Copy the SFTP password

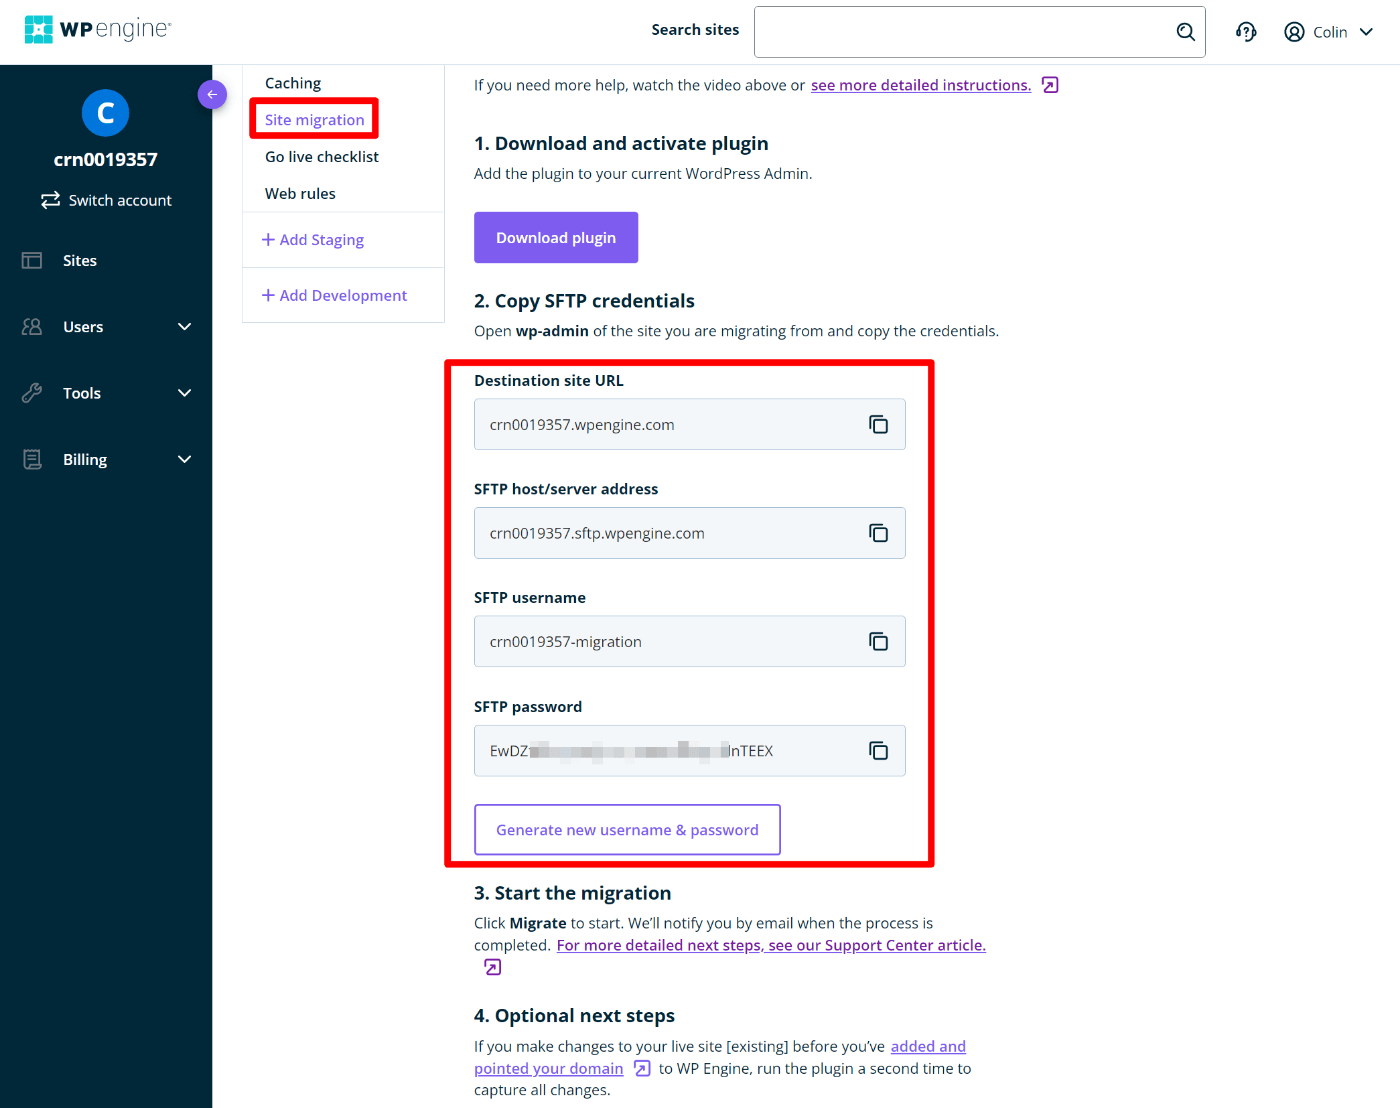(878, 751)
